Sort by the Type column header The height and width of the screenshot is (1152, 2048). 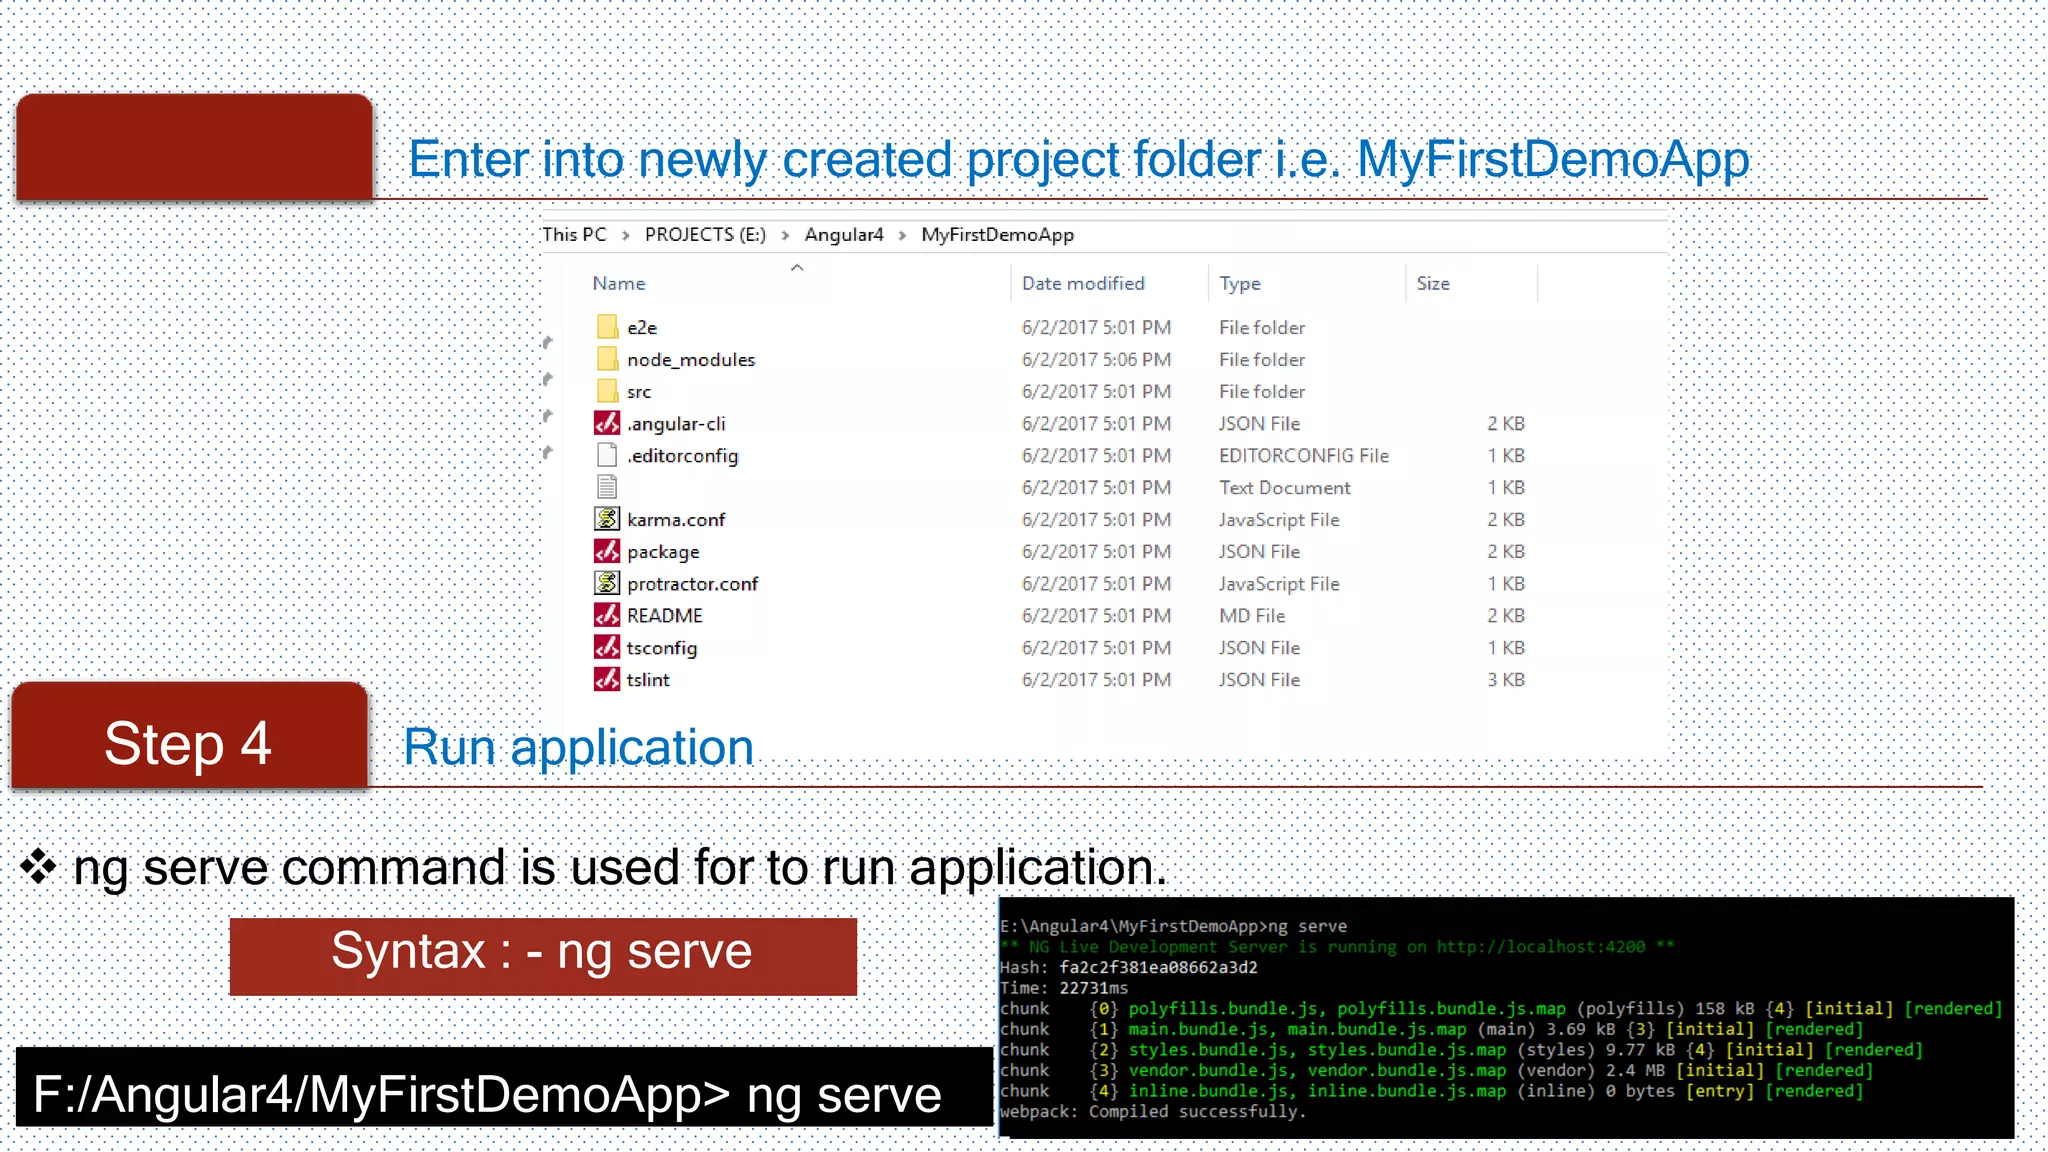(1240, 283)
